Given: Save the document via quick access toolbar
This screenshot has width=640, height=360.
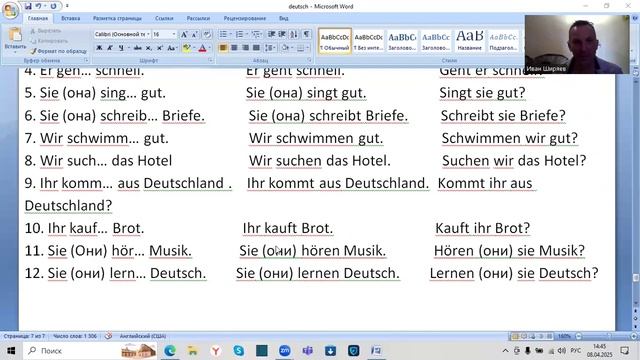Looking at the screenshot, I should tap(28, 6).
